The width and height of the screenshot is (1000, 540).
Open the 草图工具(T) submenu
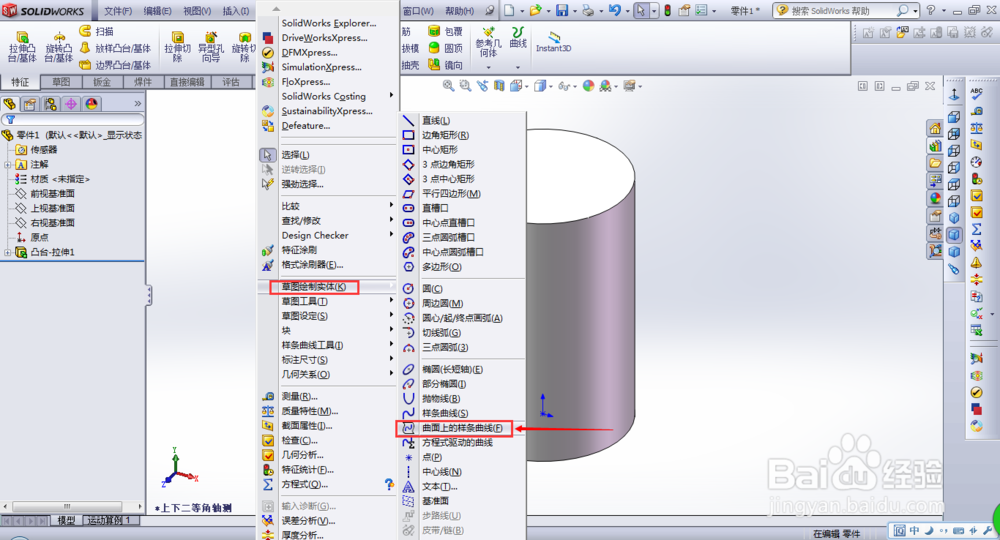click(305, 302)
